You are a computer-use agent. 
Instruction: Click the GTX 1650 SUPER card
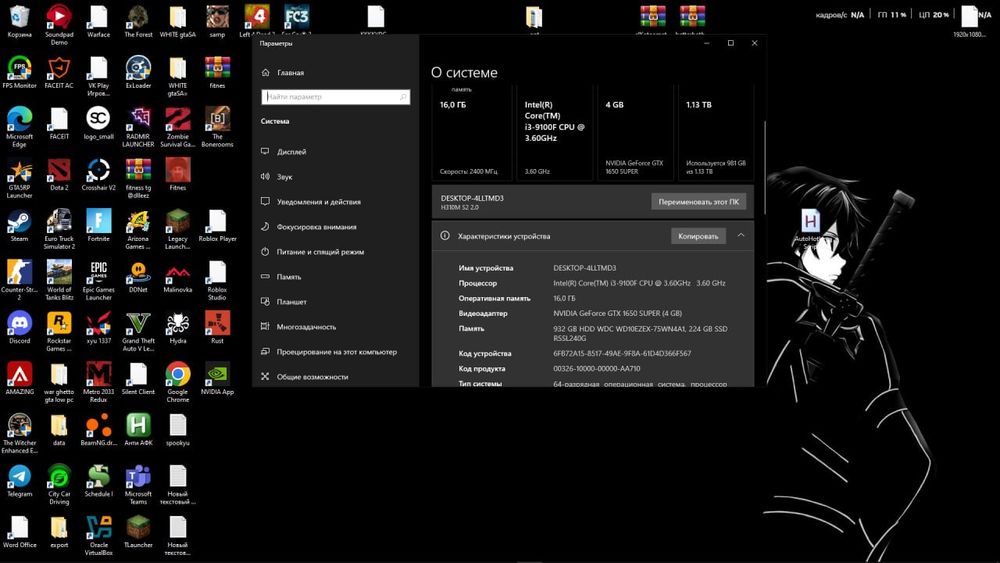[x=635, y=133]
